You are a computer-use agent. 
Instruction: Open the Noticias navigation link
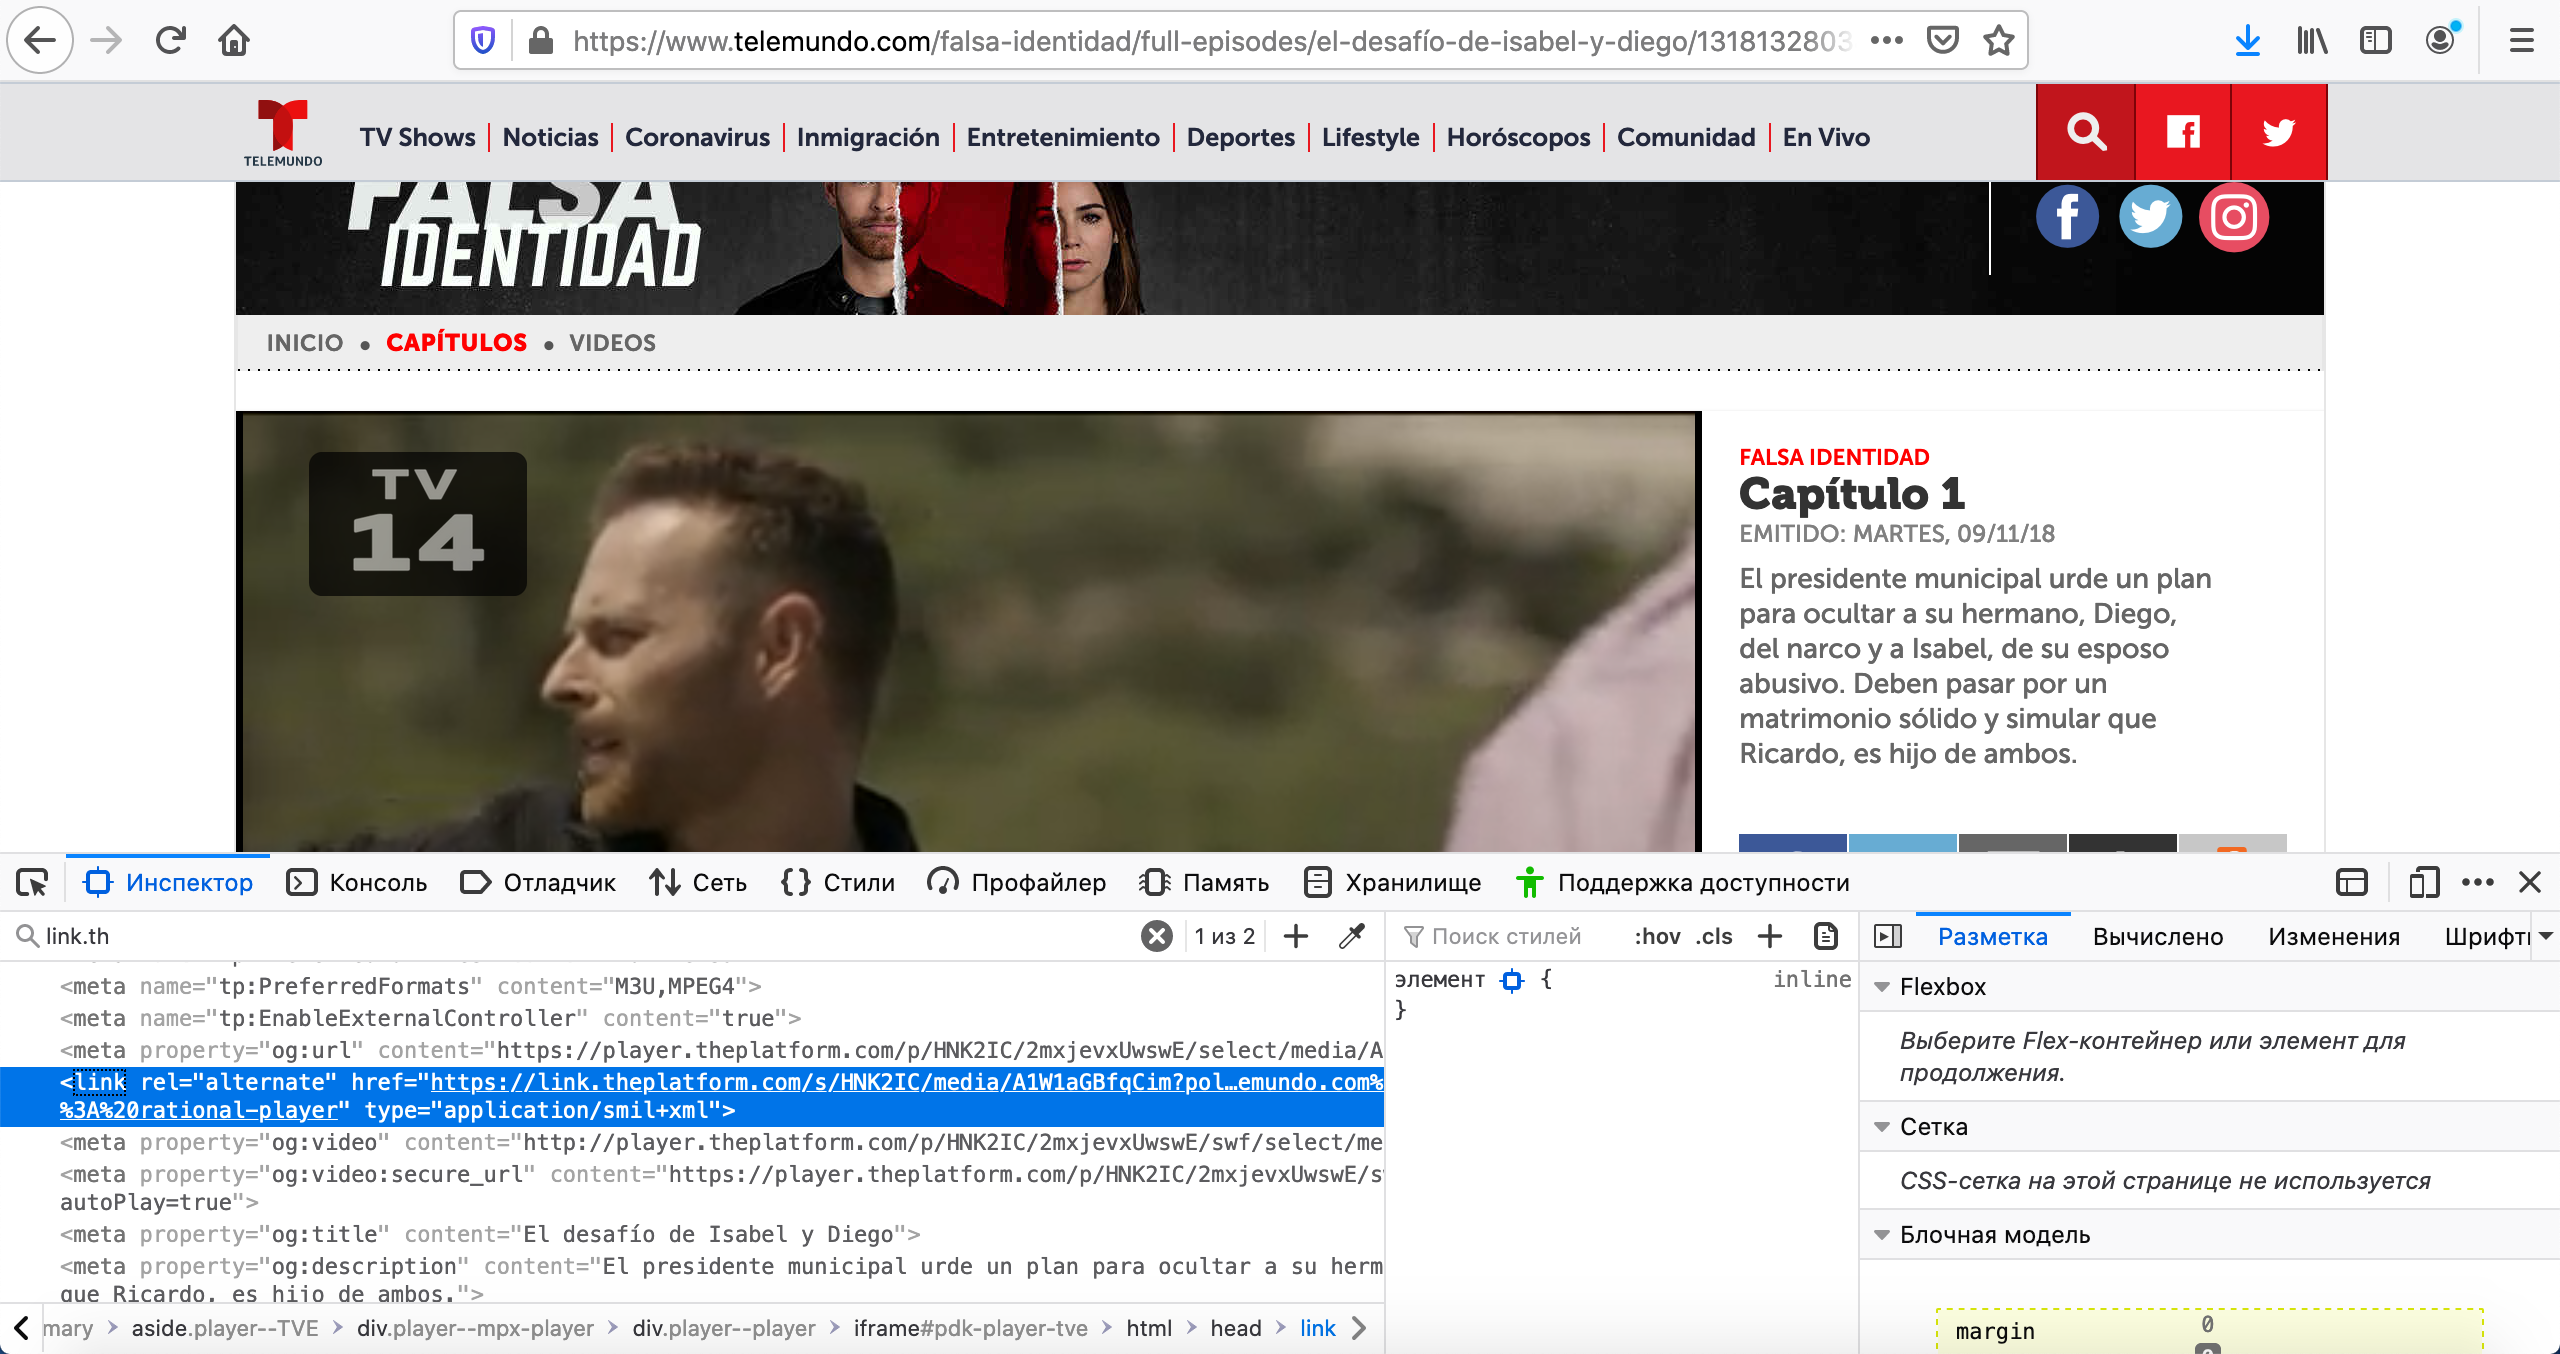(x=550, y=137)
